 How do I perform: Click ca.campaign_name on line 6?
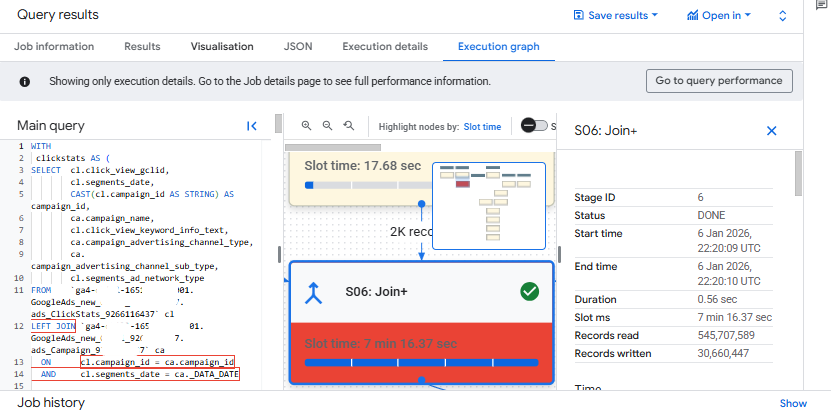[x=112, y=218]
